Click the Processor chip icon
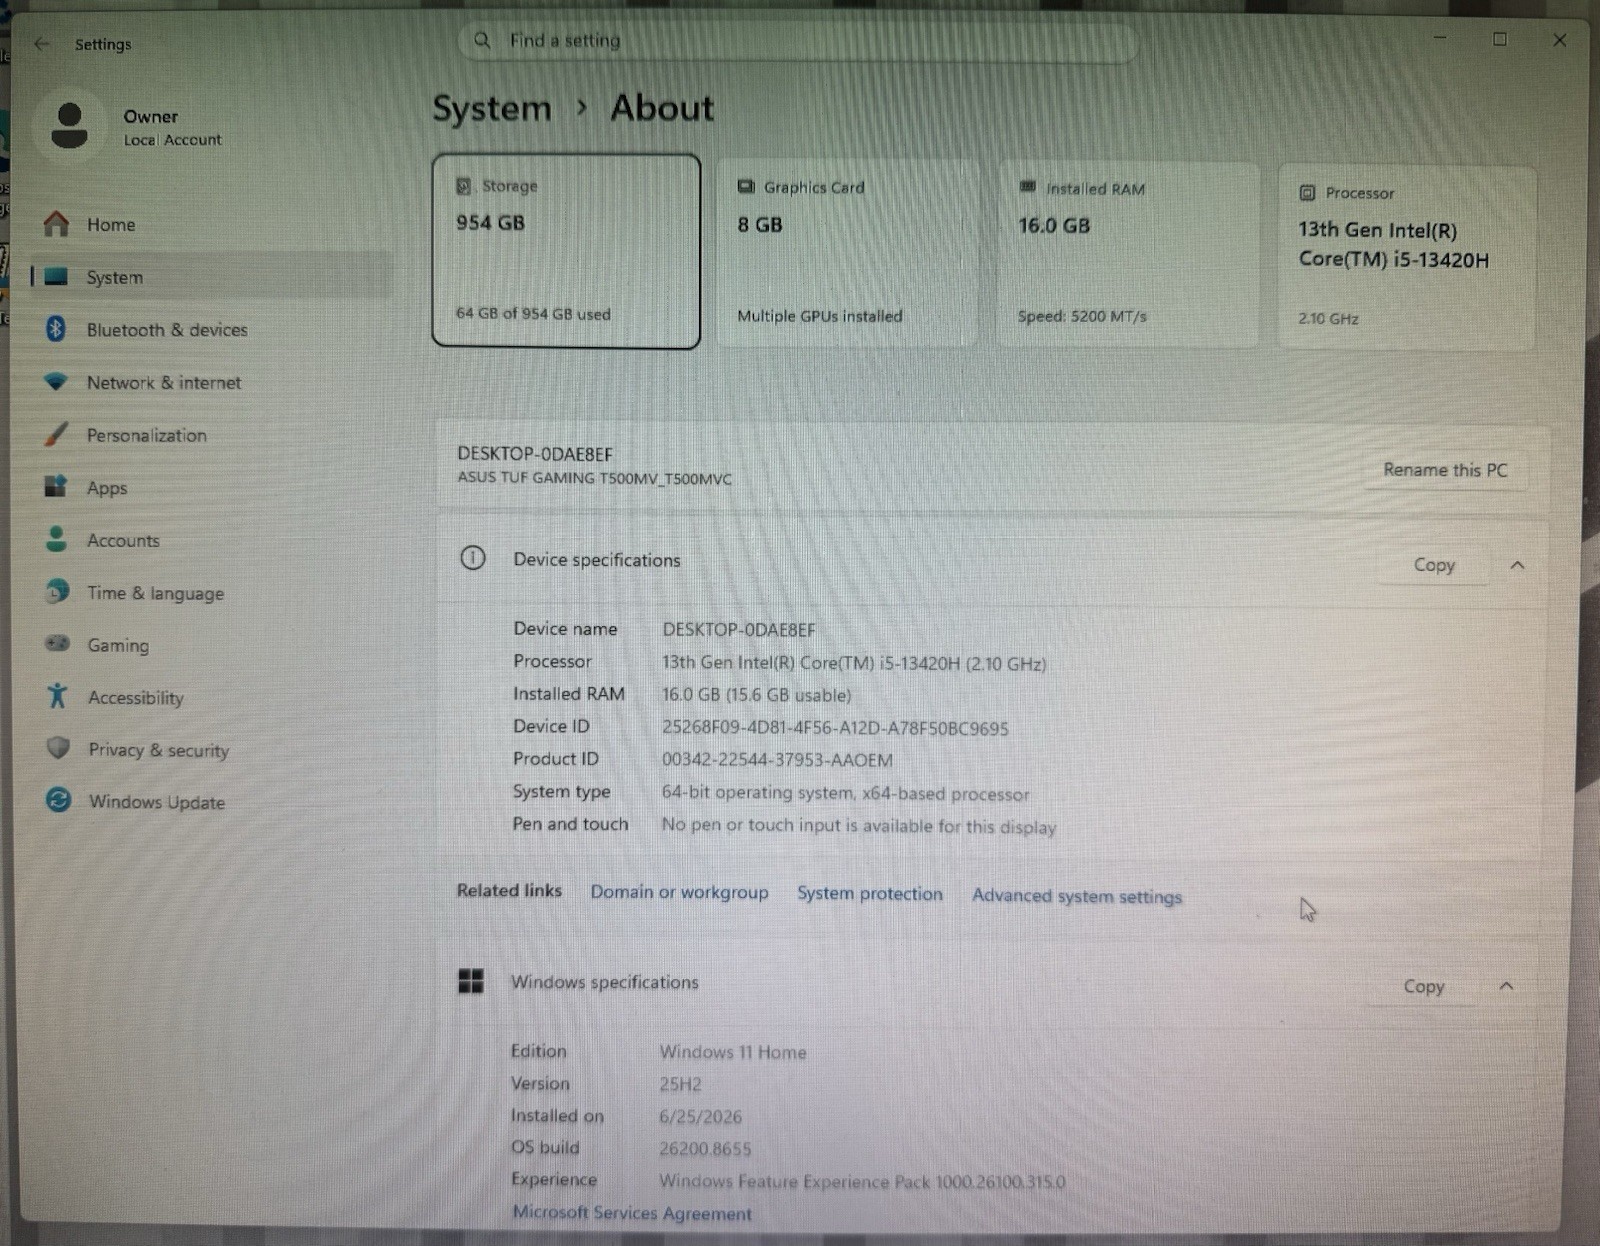 1307,193
